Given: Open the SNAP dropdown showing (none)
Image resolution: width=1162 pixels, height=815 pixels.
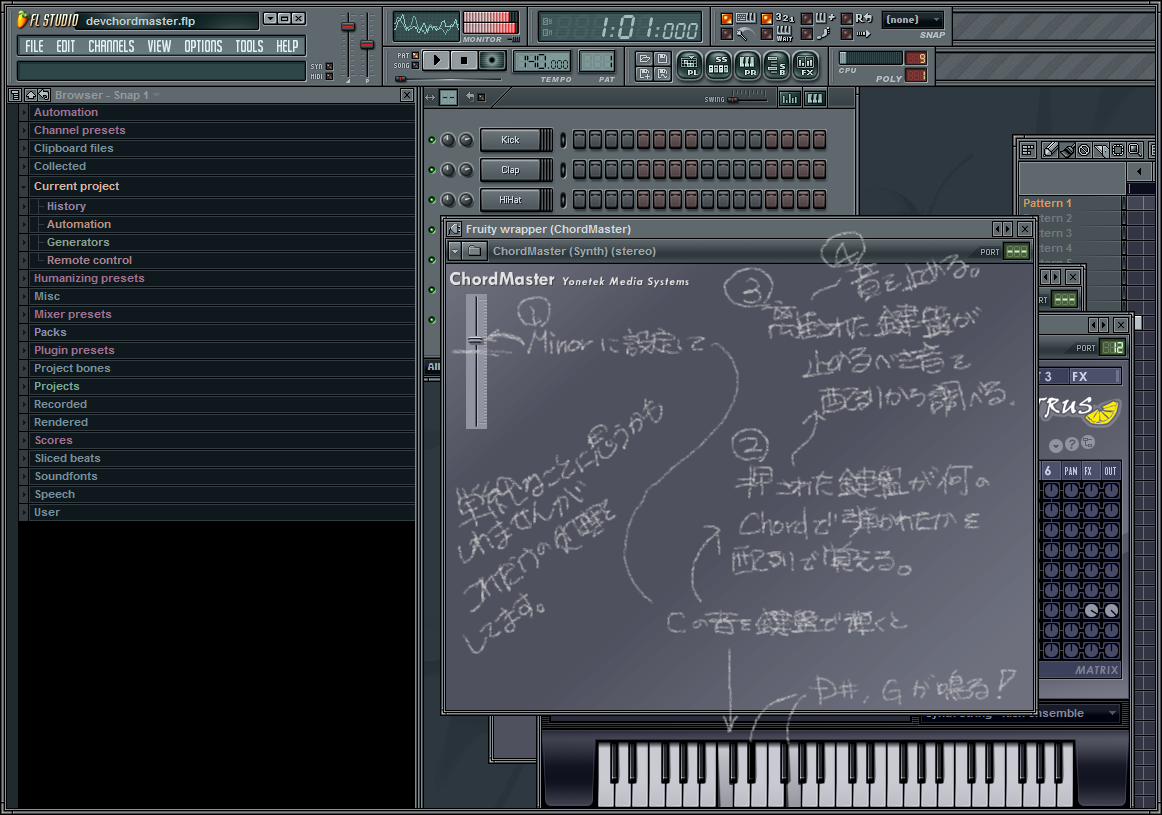Looking at the screenshot, I should [913, 20].
